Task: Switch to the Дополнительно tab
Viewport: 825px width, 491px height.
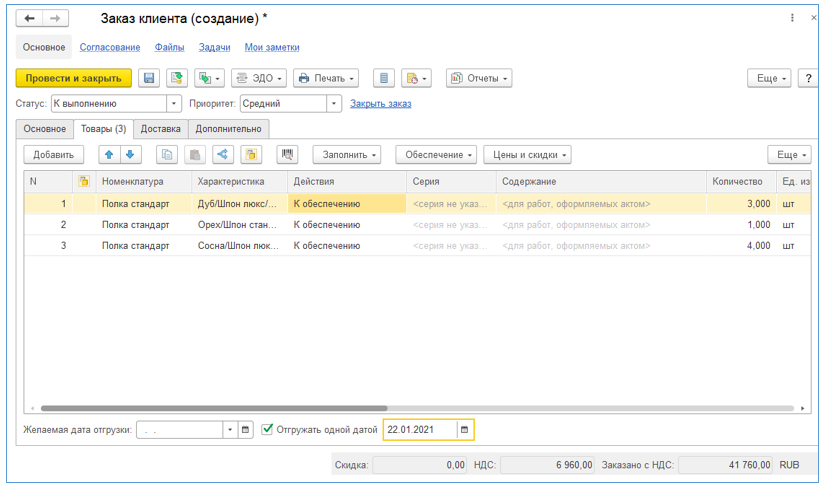Action: (228, 129)
